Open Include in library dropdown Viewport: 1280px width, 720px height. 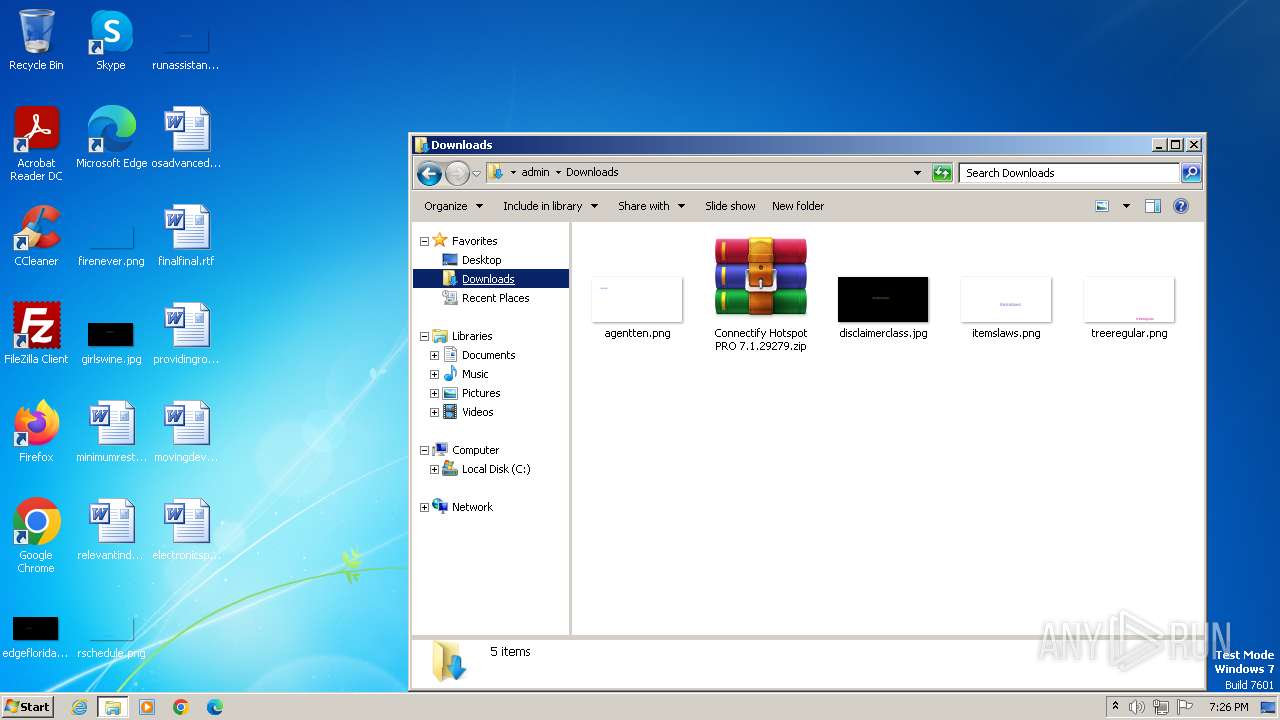pos(550,206)
